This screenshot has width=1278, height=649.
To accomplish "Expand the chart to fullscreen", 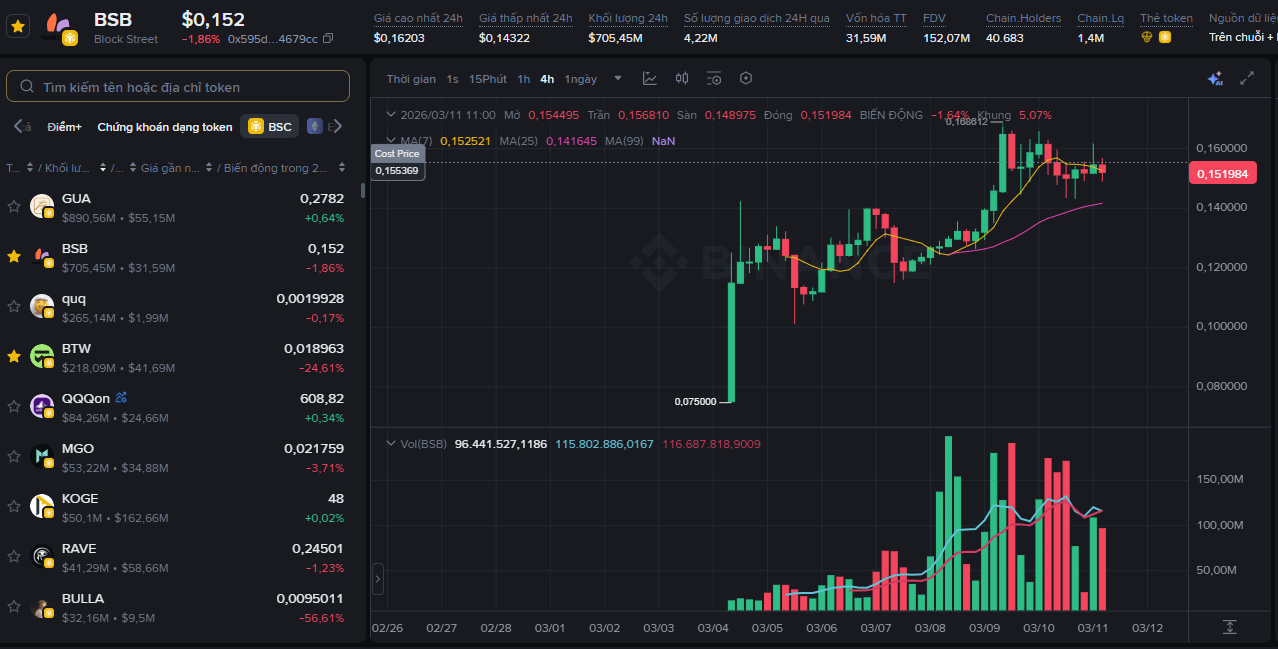I will [x=1247, y=79].
